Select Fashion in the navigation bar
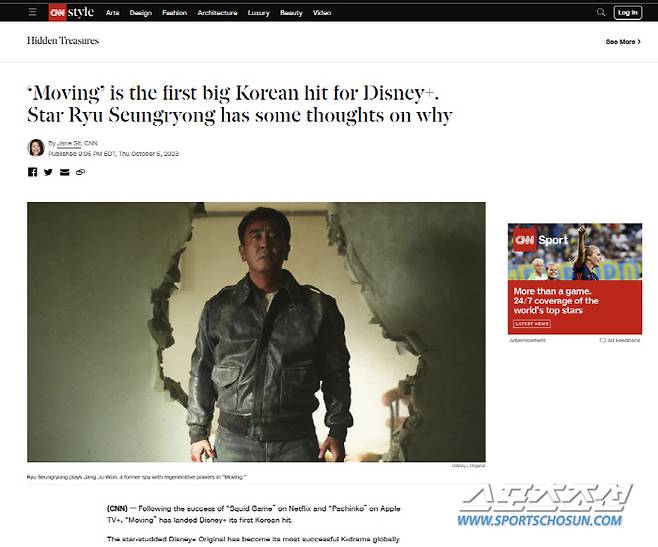 tap(174, 13)
